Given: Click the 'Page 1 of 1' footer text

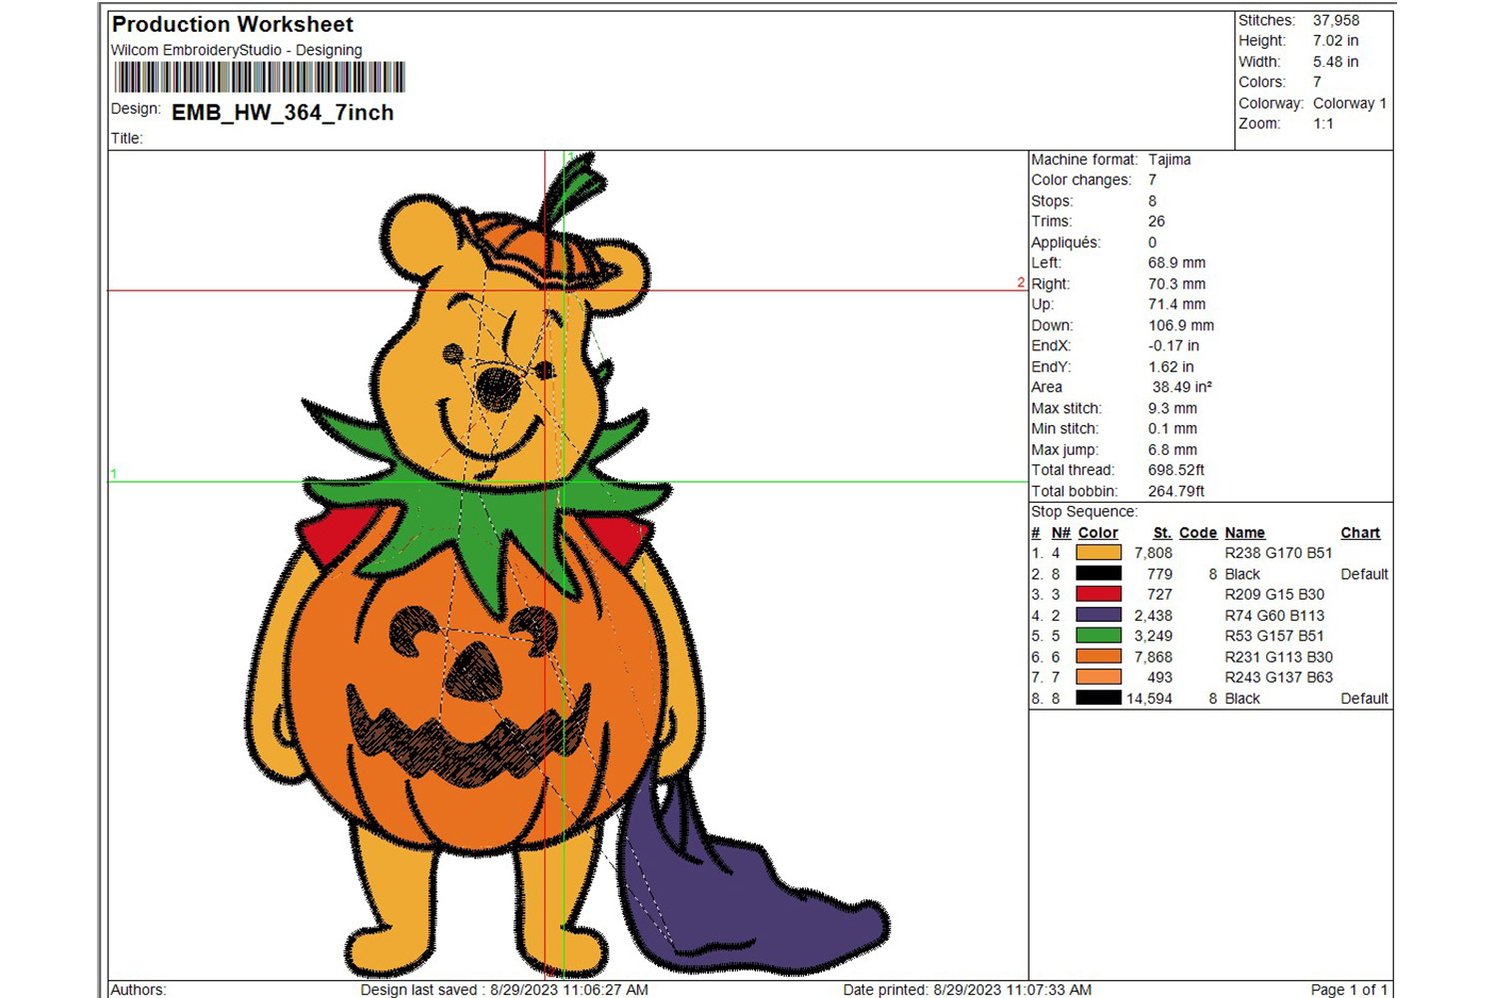Looking at the screenshot, I should tap(1349, 989).
